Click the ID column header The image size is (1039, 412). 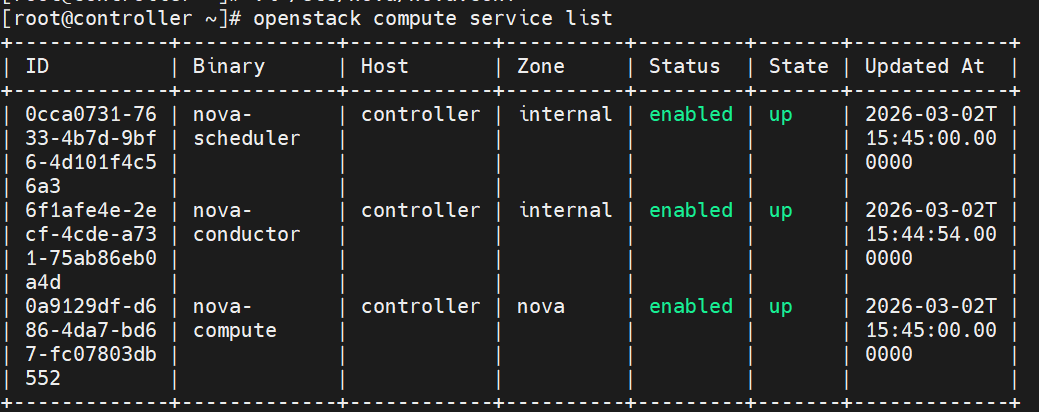pos(37,66)
